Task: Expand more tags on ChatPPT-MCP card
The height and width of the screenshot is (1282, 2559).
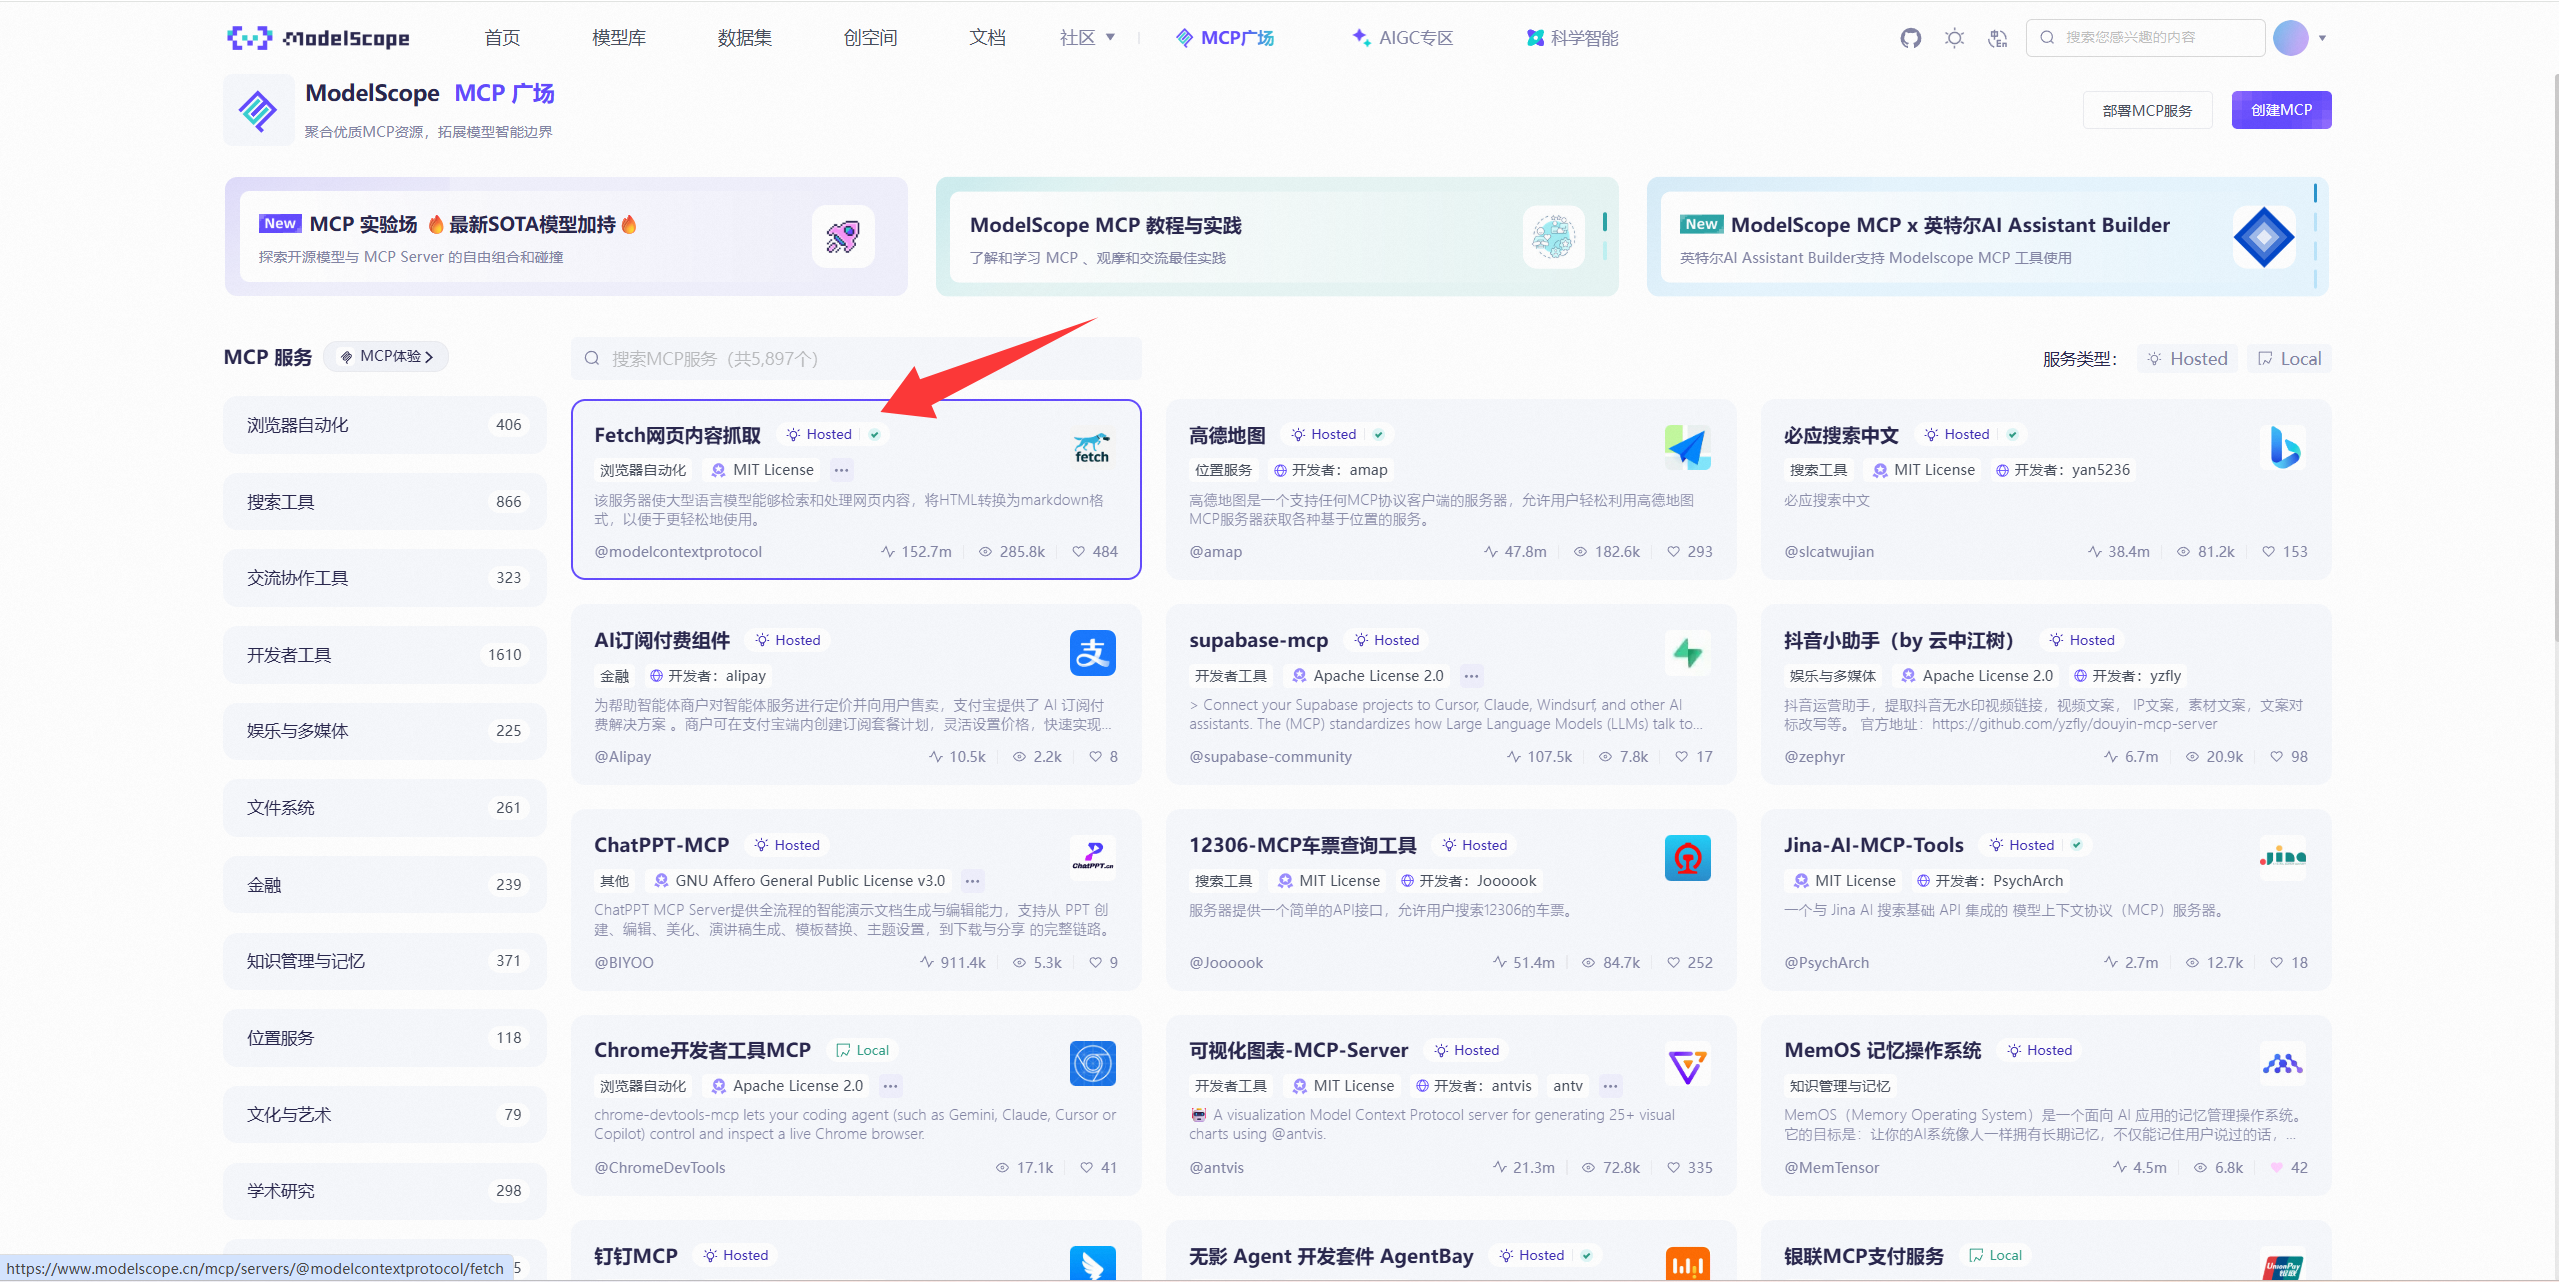Action: point(972,881)
